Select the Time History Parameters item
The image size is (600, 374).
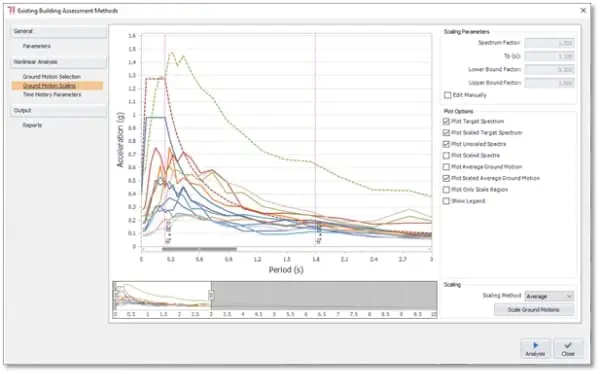52,95
